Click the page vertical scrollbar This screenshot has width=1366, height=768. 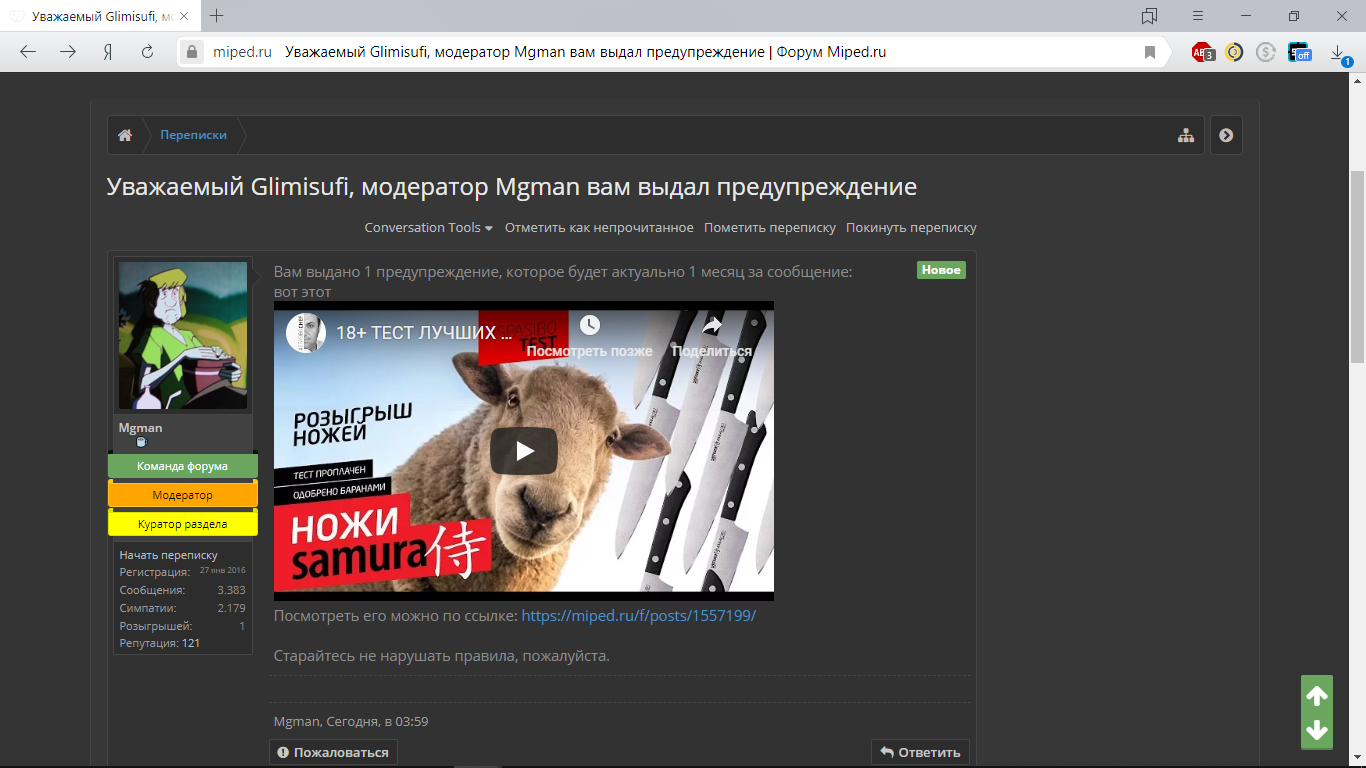tap(1357, 265)
